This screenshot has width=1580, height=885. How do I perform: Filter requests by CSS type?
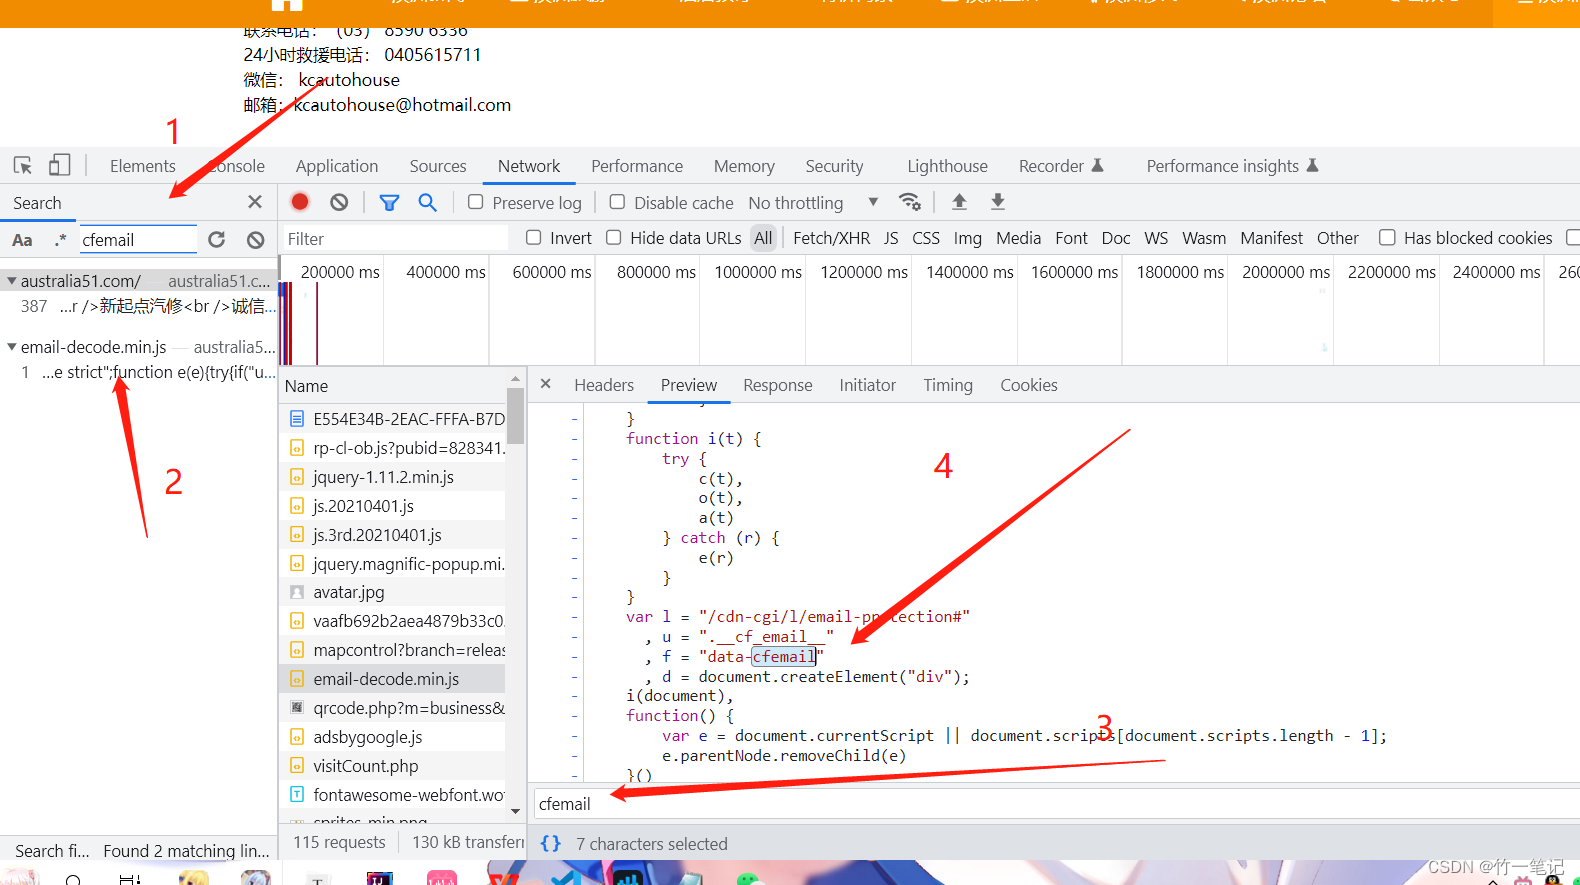926,238
